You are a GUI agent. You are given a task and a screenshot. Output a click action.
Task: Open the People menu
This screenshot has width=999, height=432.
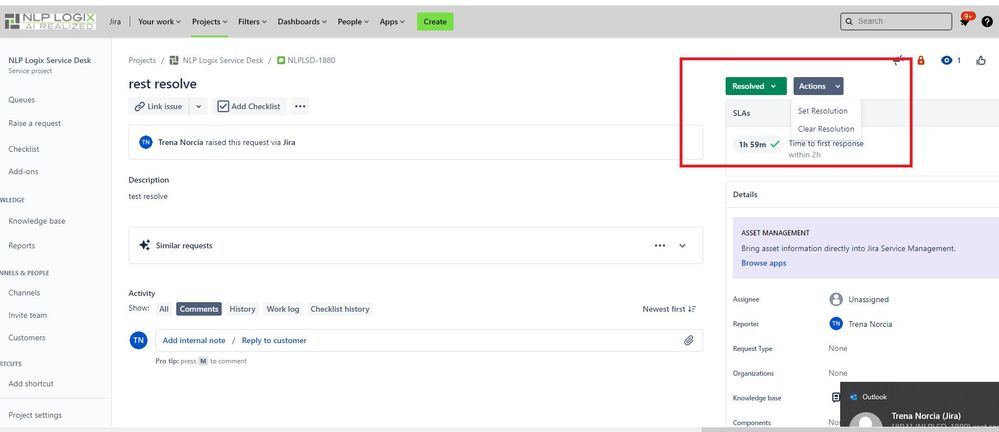point(353,22)
